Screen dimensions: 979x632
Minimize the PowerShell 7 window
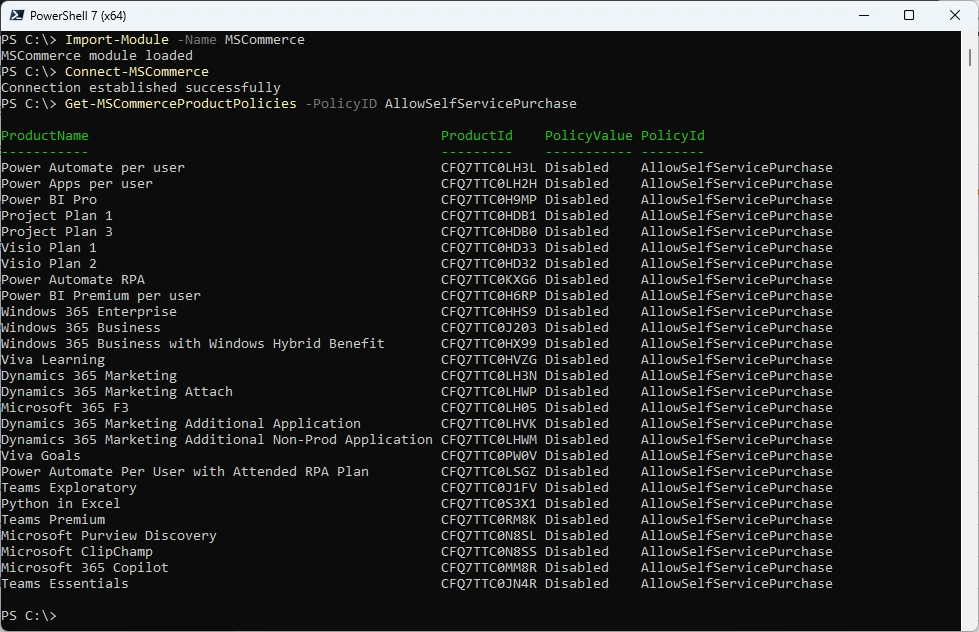coord(864,15)
